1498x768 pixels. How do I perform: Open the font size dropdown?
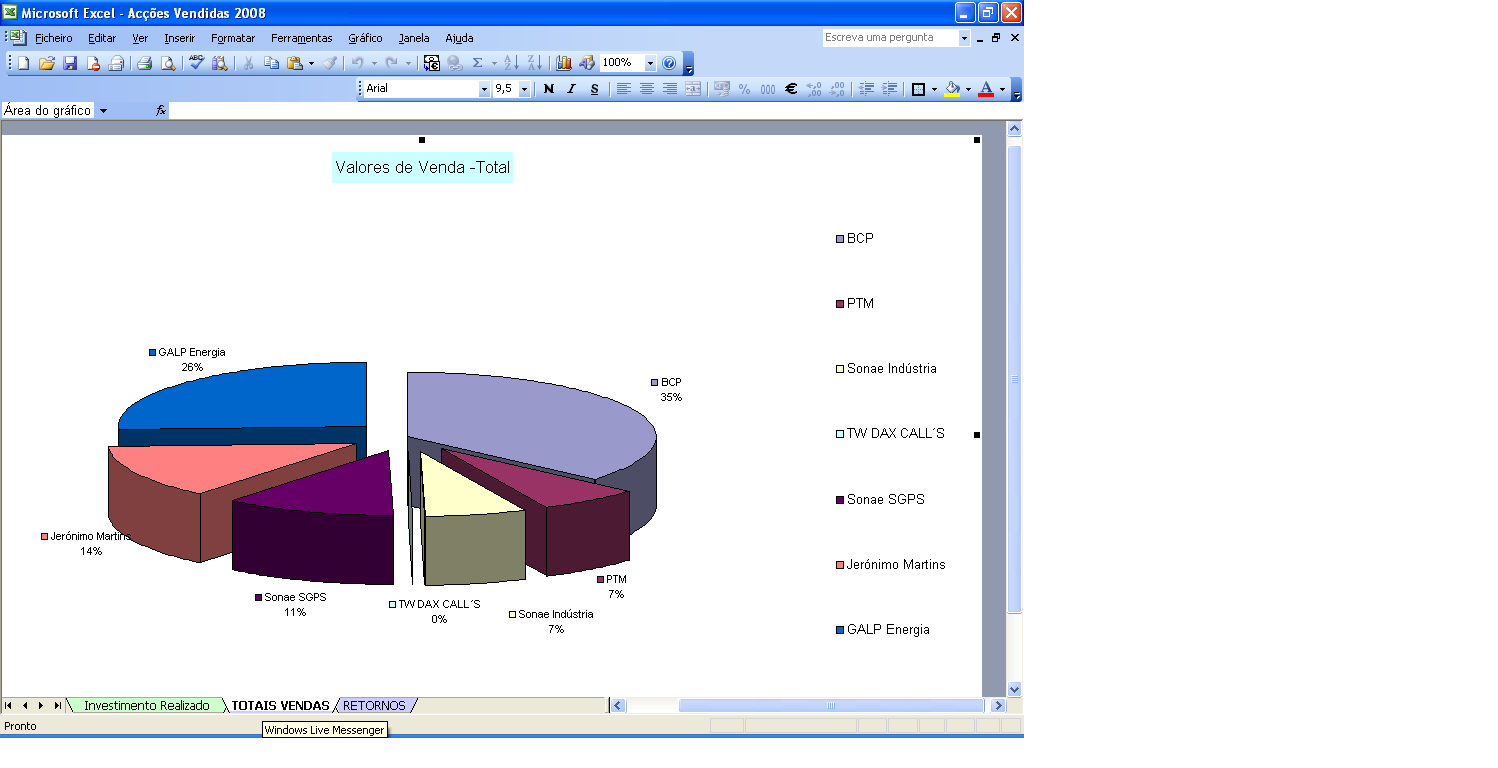524,89
